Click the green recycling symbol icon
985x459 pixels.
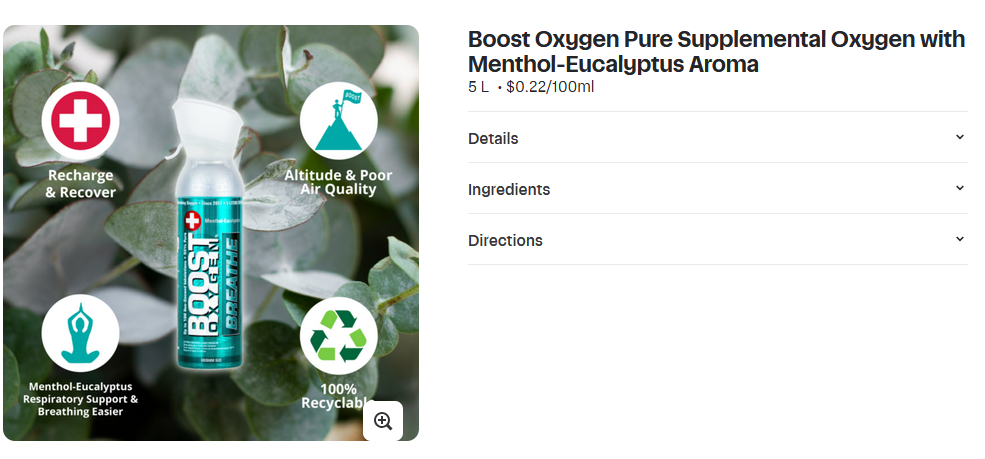pos(339,335)
